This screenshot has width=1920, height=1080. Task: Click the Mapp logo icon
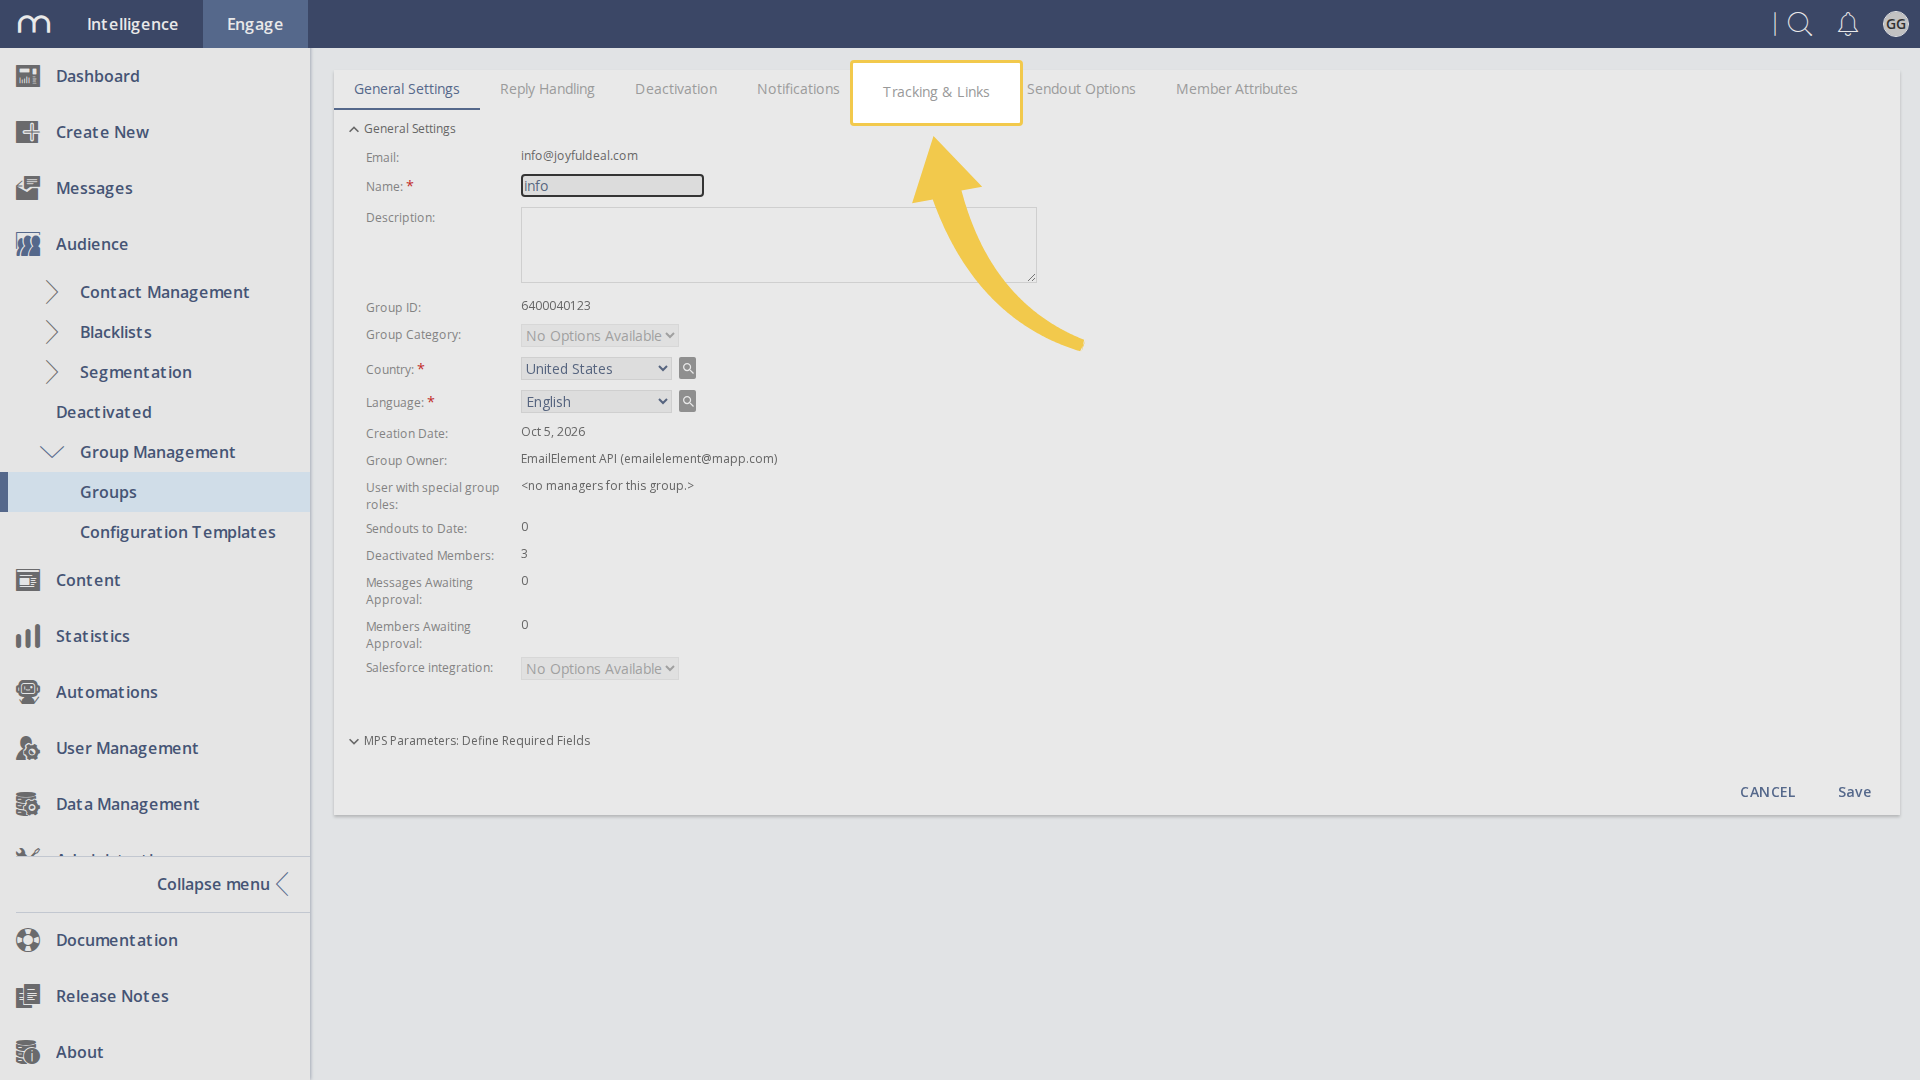click(x=34, y=24)
